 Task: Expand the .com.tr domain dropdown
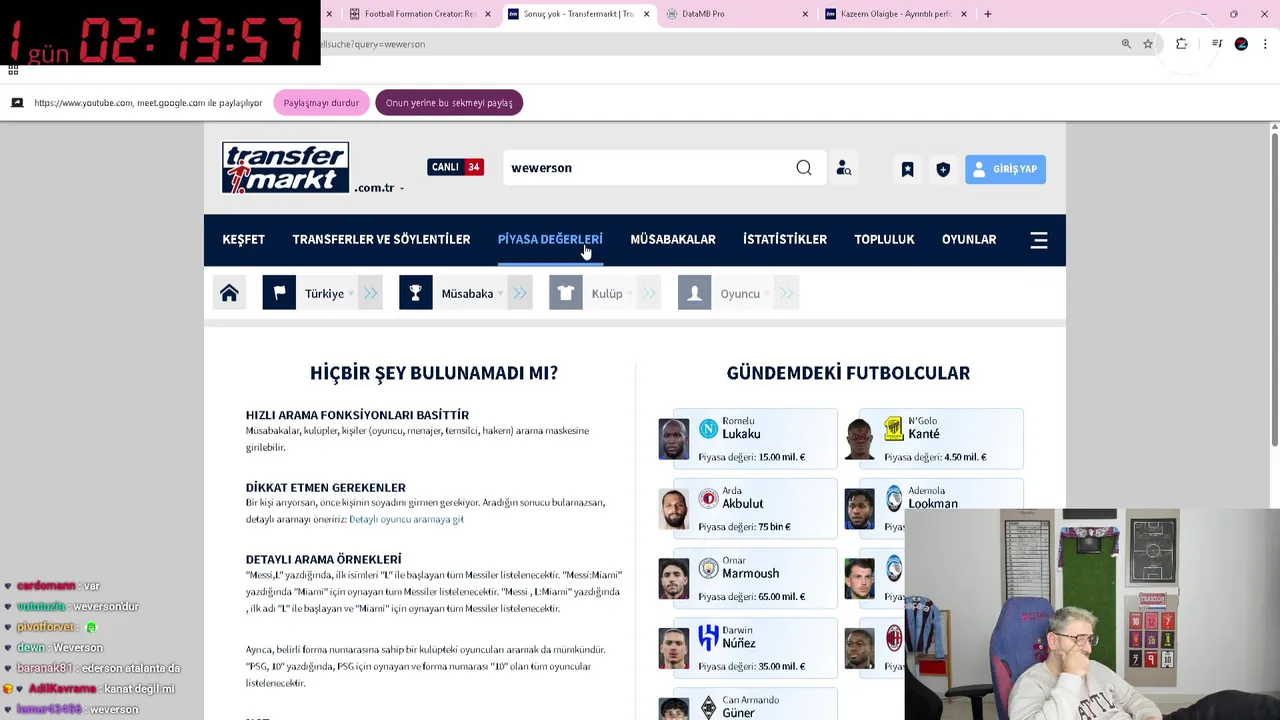(x=401, y=189)
